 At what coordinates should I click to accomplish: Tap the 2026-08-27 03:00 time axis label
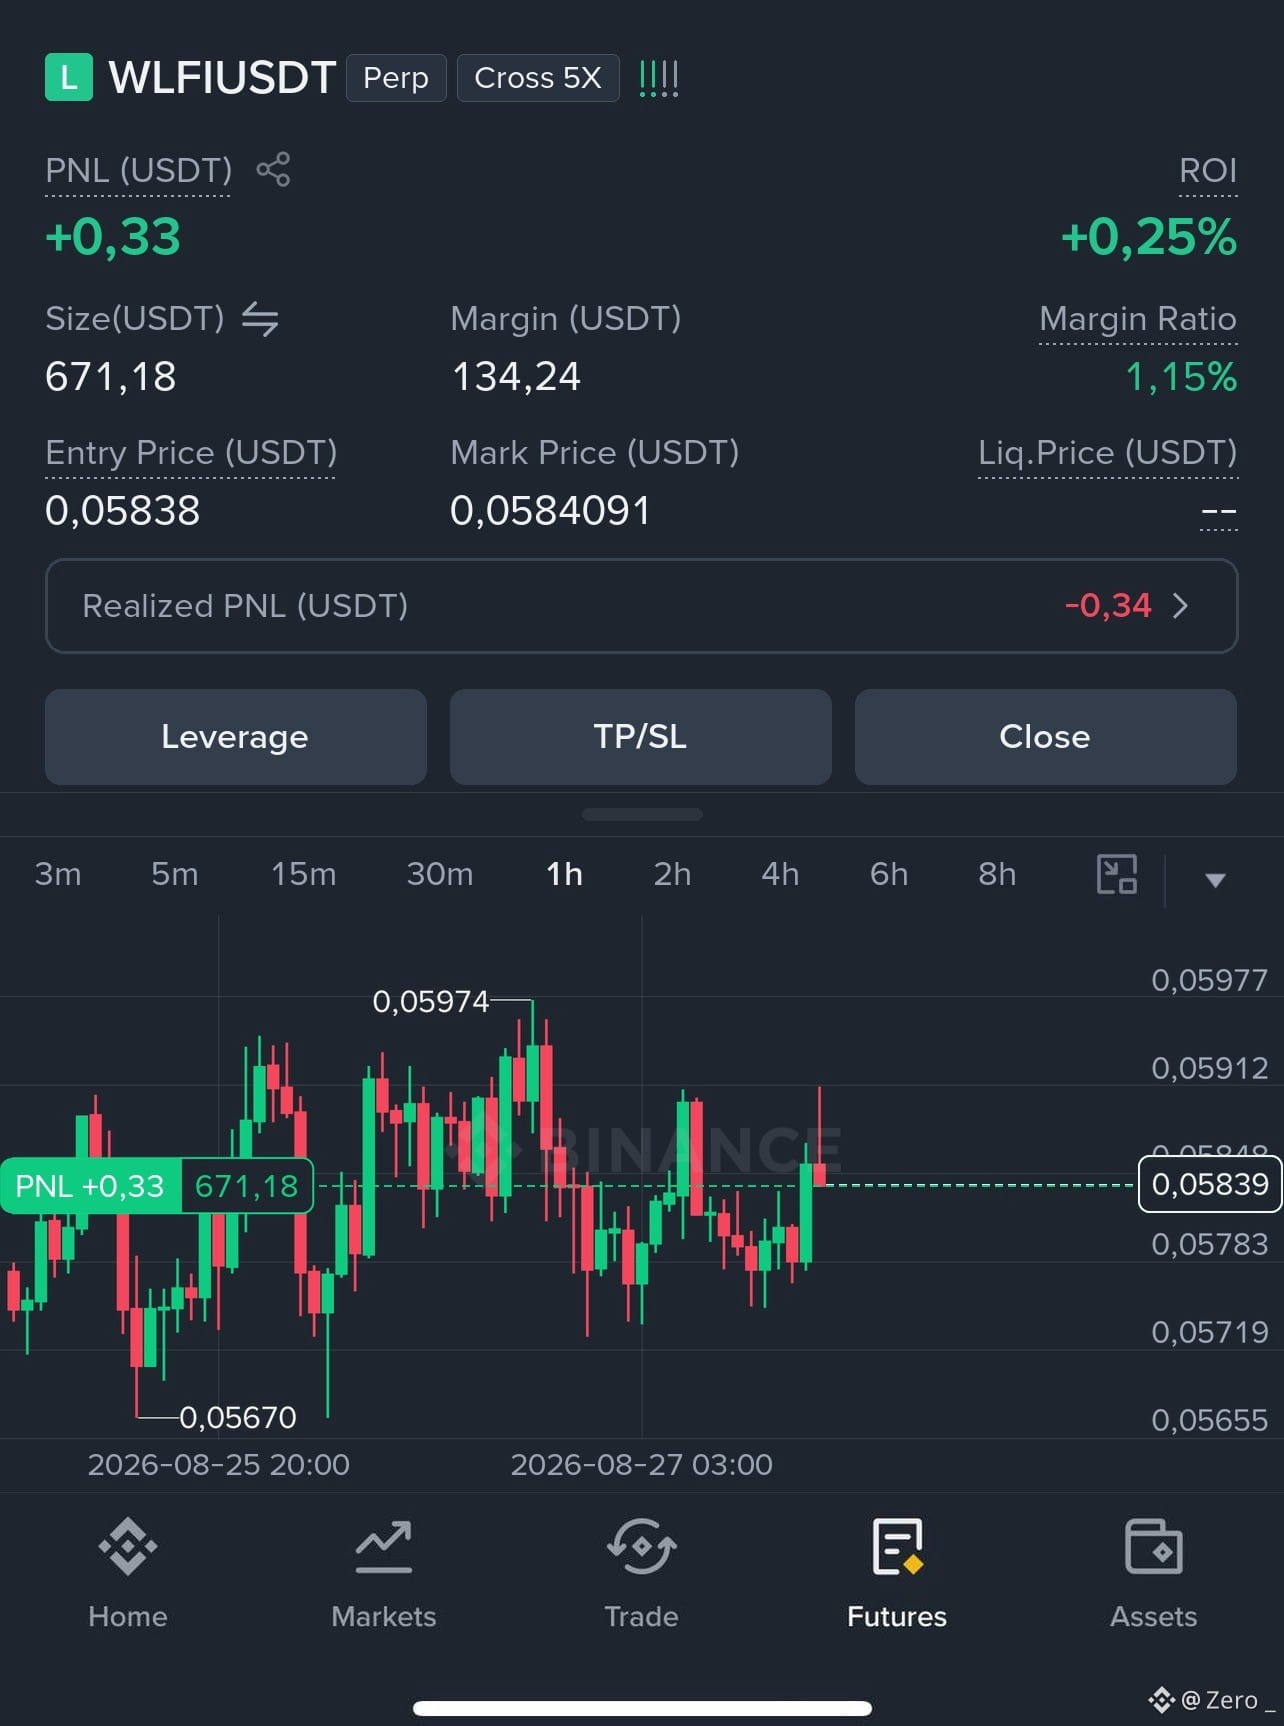pyautogui.click(x=642, y=1465)
